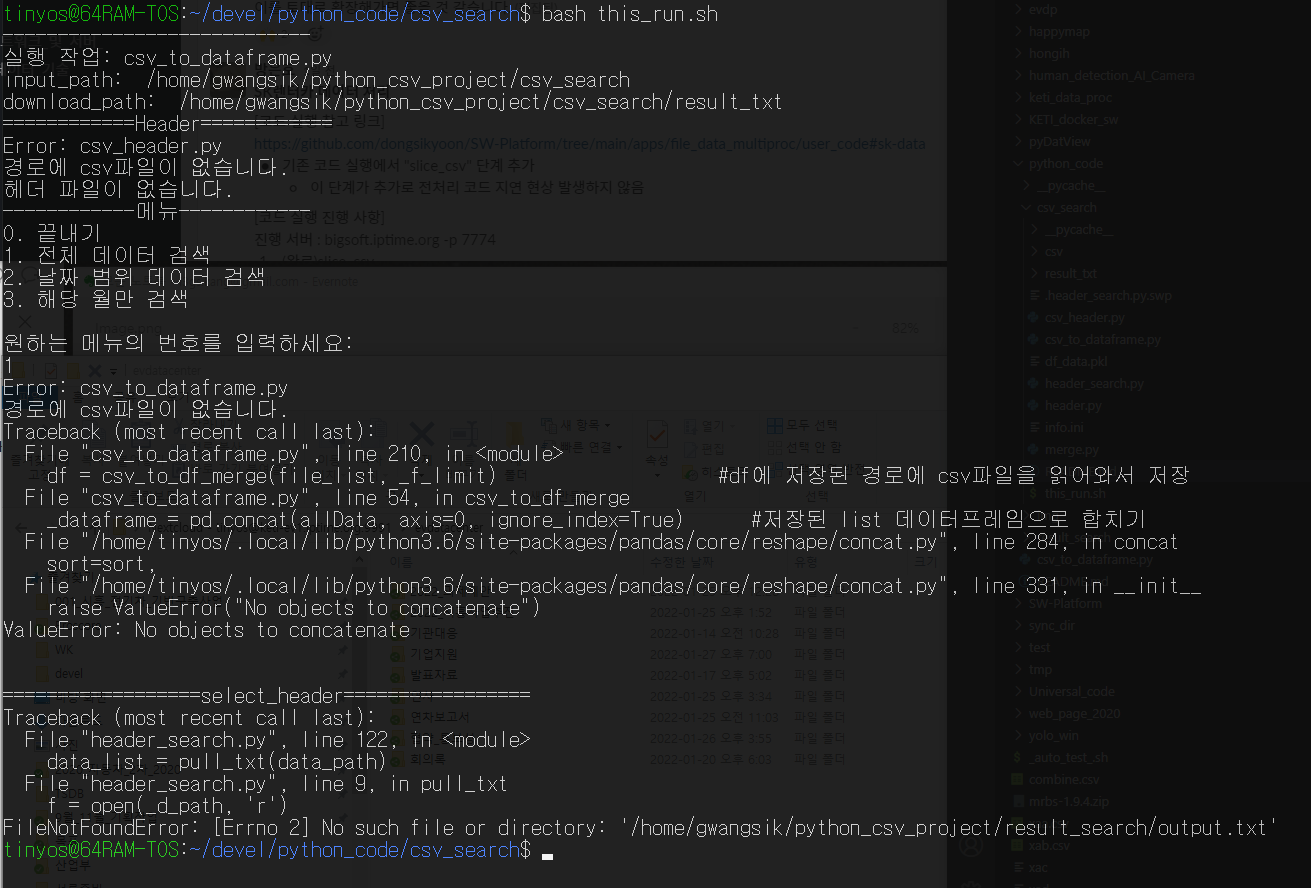The width and height of the screenshot is (1311, 888).
Task: Click 'Error: csv_header.py' terminal line
Action: click(113, 146)
